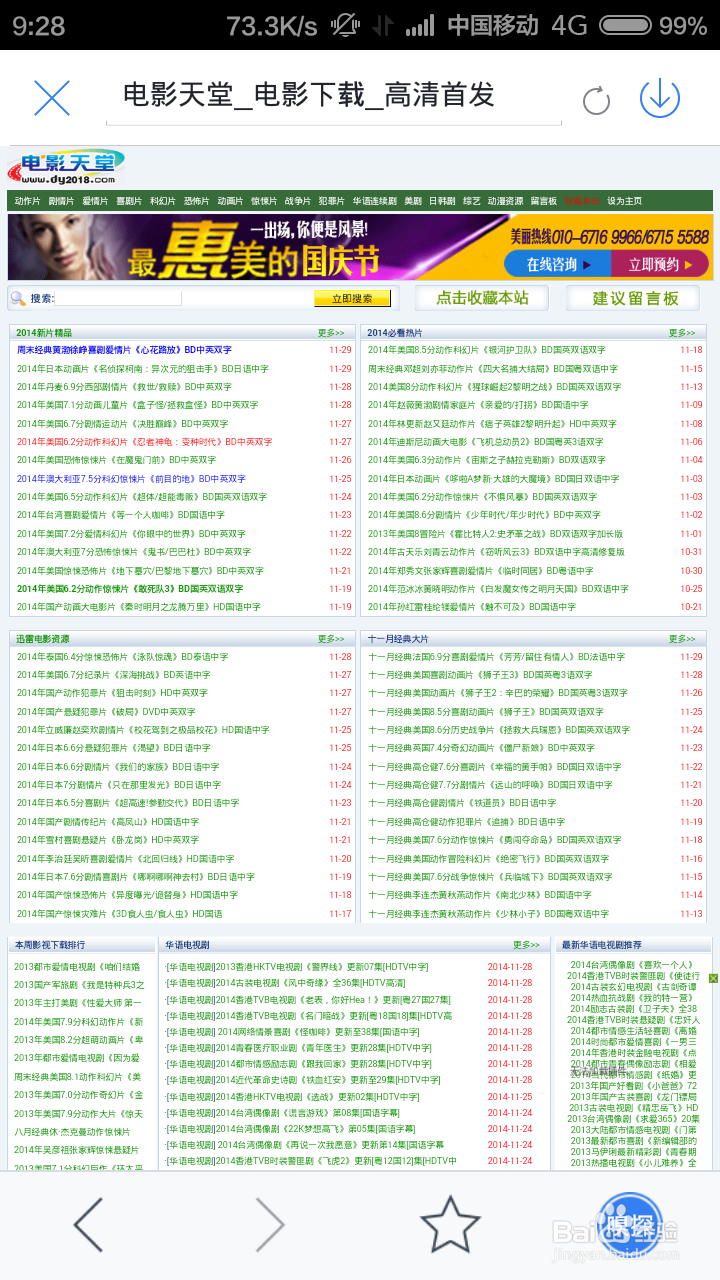Open 《猩球崛起2黎明之战》link

(494, 387)
